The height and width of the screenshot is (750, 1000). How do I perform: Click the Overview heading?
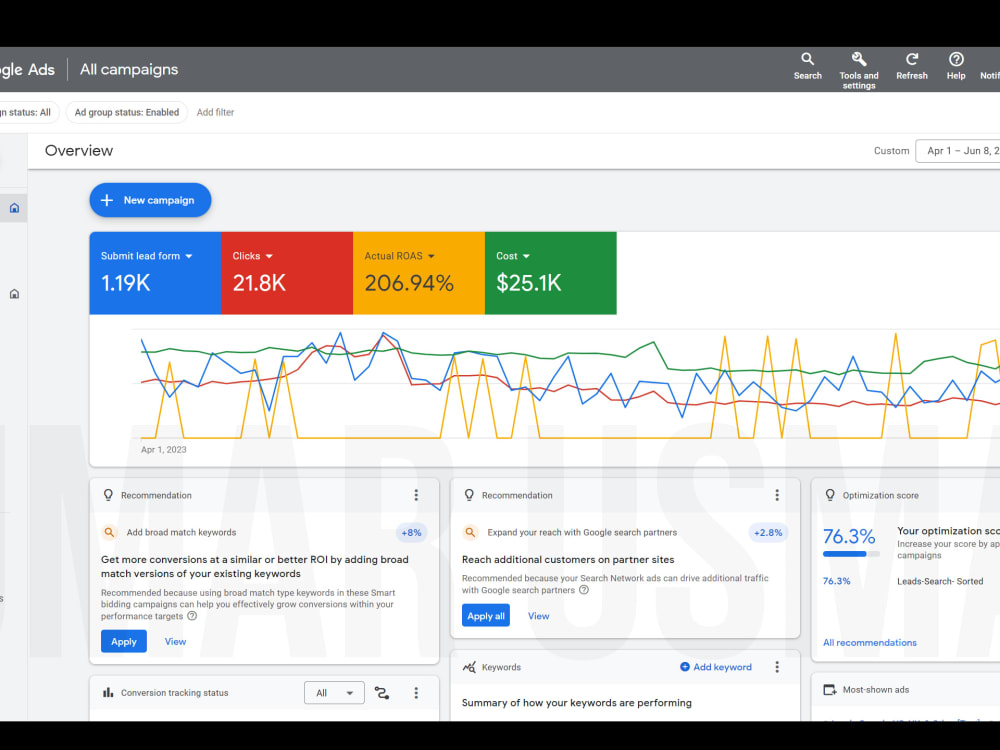click(78, 151)
